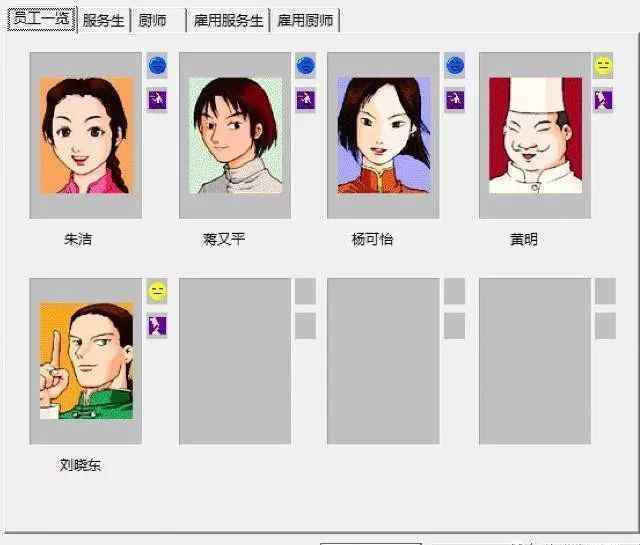Switch to the 服务生 tab
The image size is (640, 545).
pos(103,20)
